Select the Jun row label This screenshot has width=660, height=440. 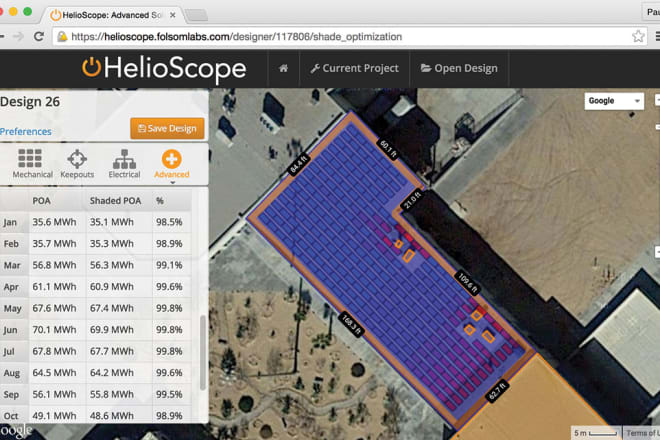click(x=10, y=330)
